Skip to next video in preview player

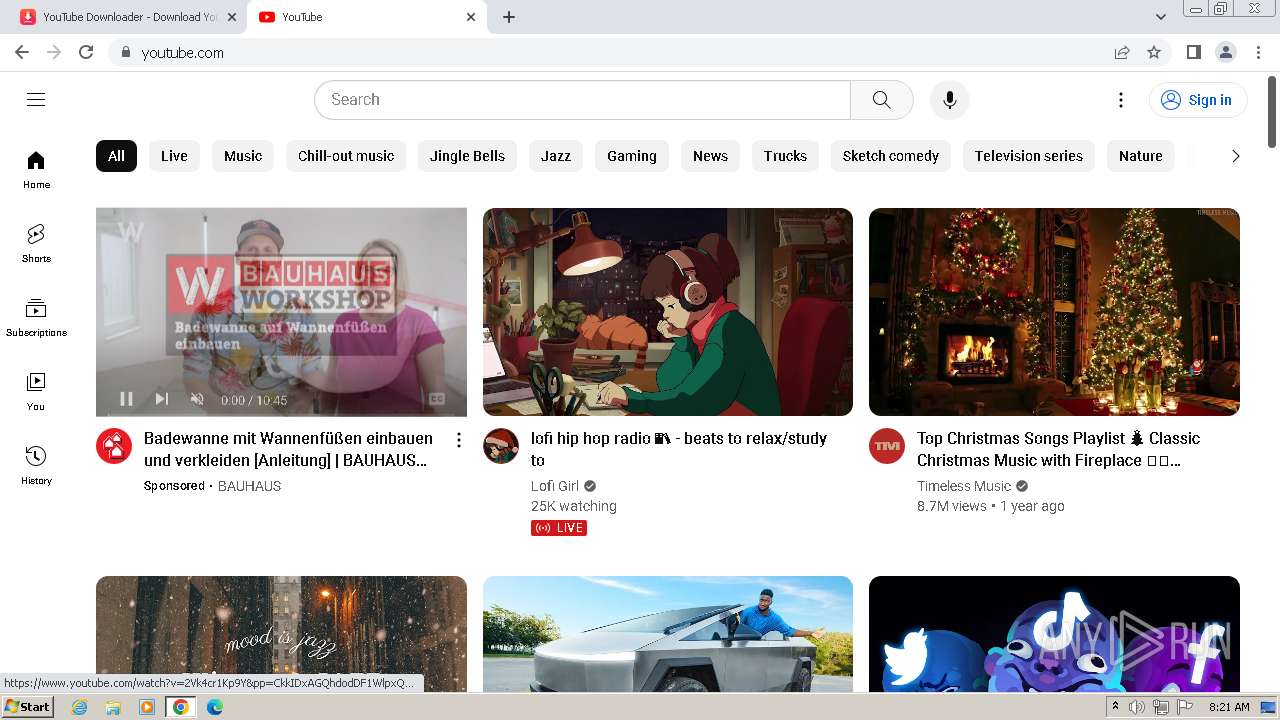point(162,399)
